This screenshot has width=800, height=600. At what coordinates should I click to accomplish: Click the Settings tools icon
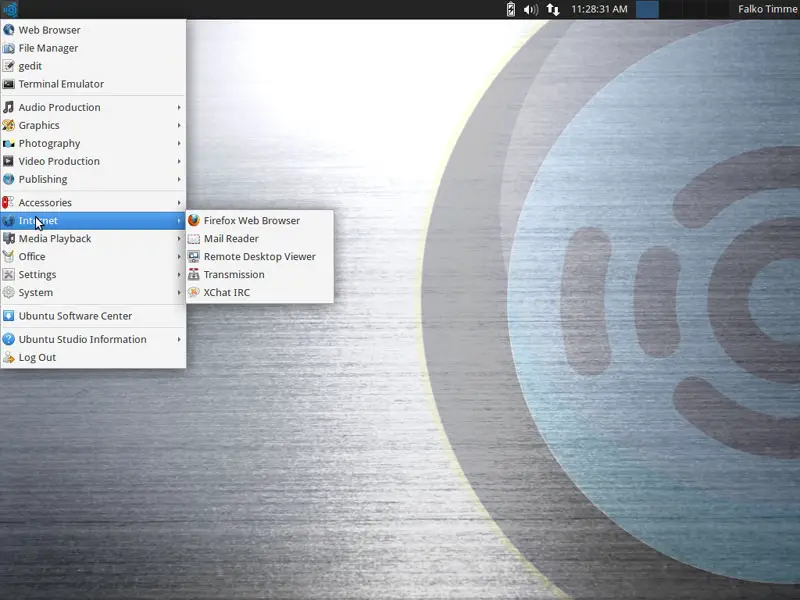click(x=9, y=274)
